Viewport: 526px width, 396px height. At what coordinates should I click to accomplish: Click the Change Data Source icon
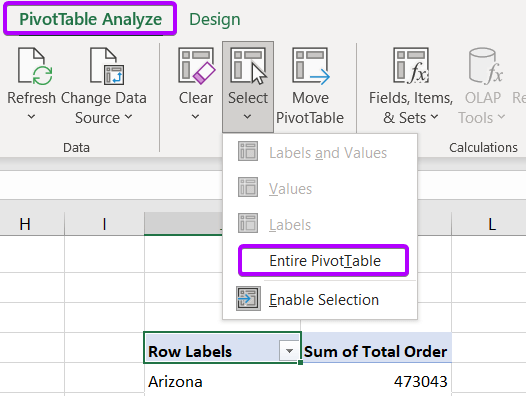coord(107,66)
